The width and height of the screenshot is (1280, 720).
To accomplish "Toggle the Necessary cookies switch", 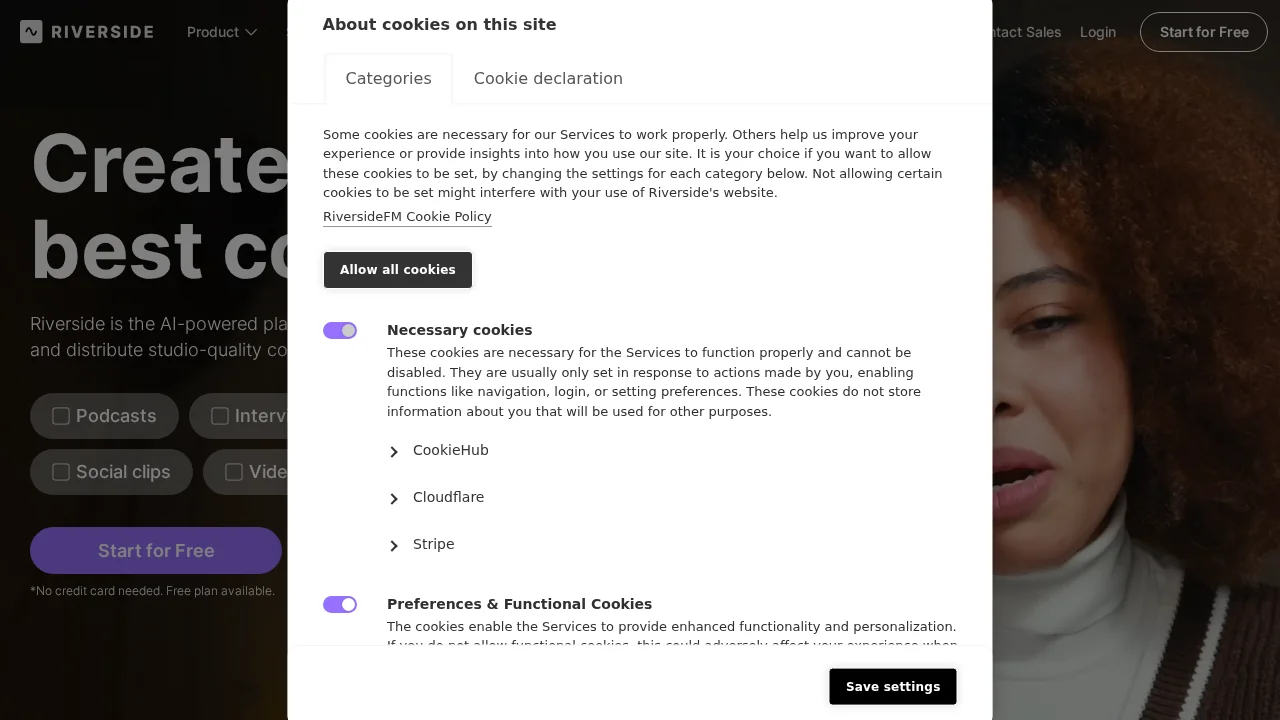I will [340, 331].
